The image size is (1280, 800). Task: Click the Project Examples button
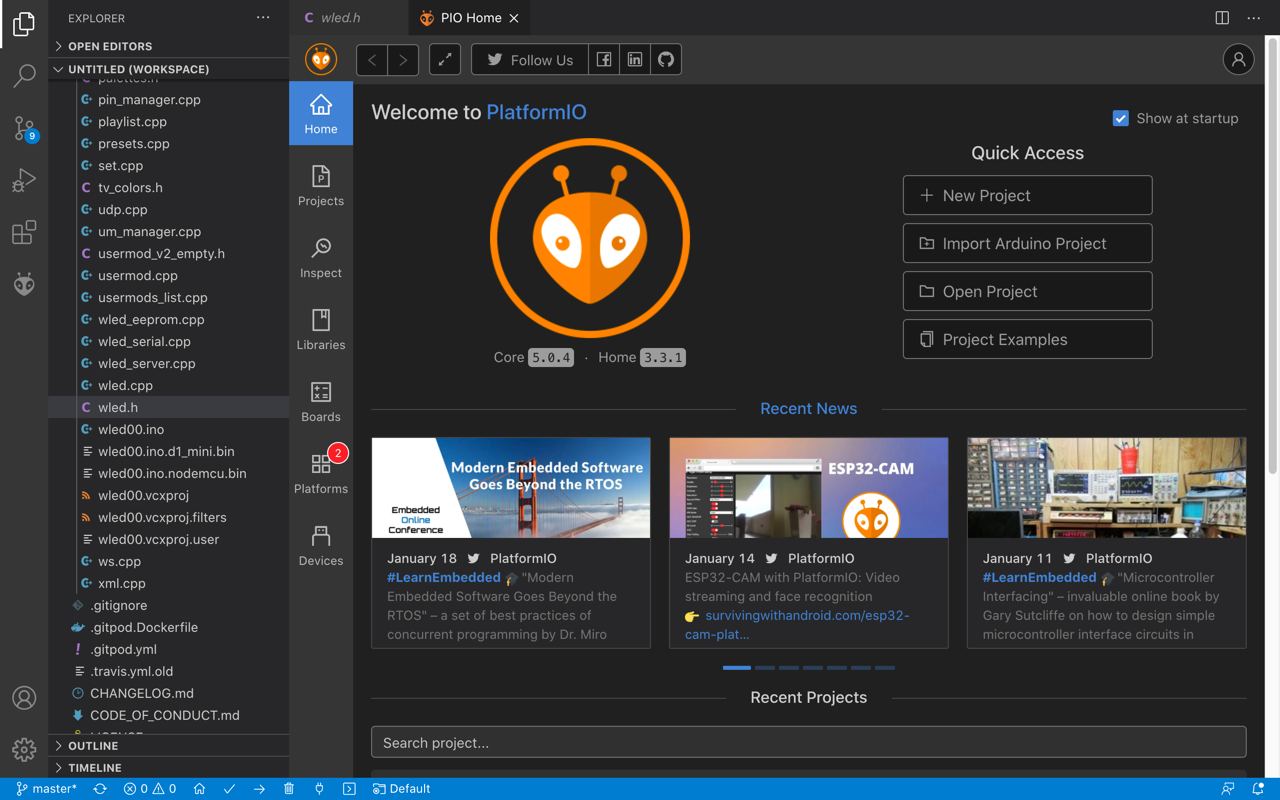(x=1027, y=339)
